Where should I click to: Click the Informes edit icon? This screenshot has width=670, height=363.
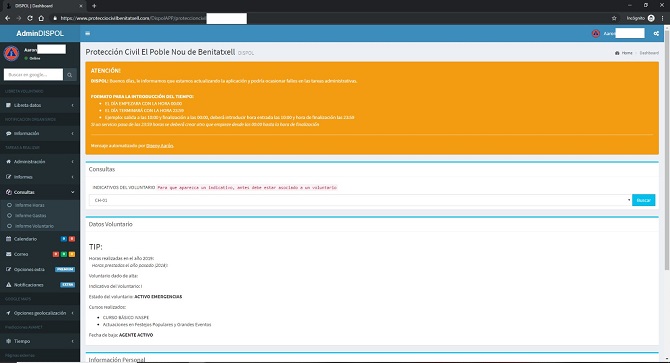[x=8, y=177]
